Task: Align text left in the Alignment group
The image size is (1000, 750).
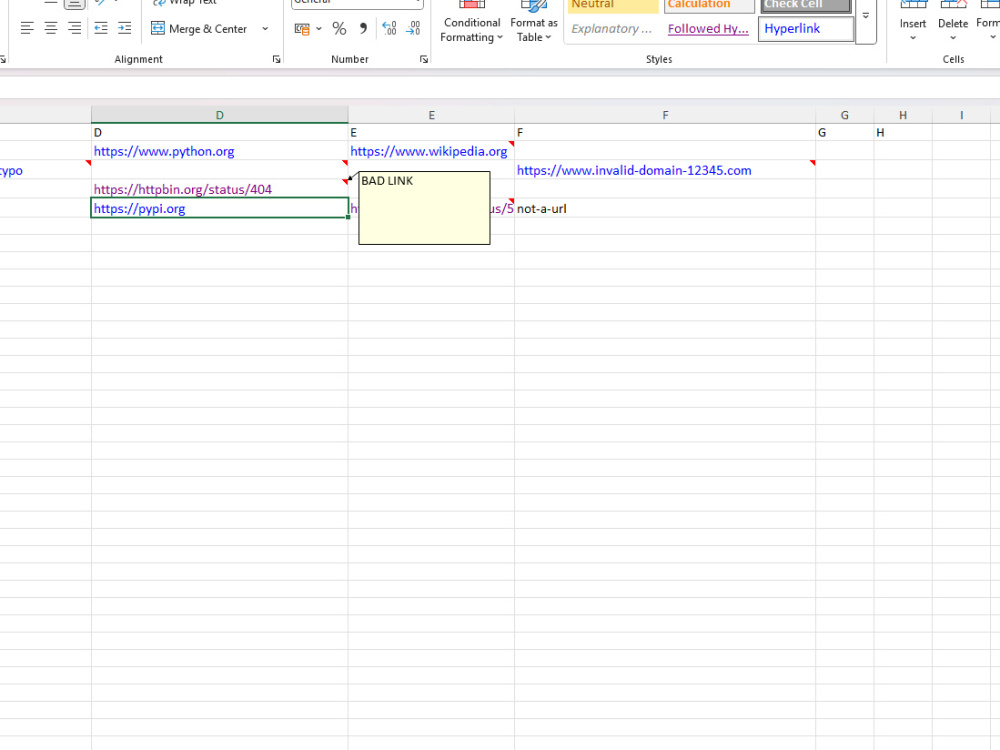Action: [x=27, y=29]
